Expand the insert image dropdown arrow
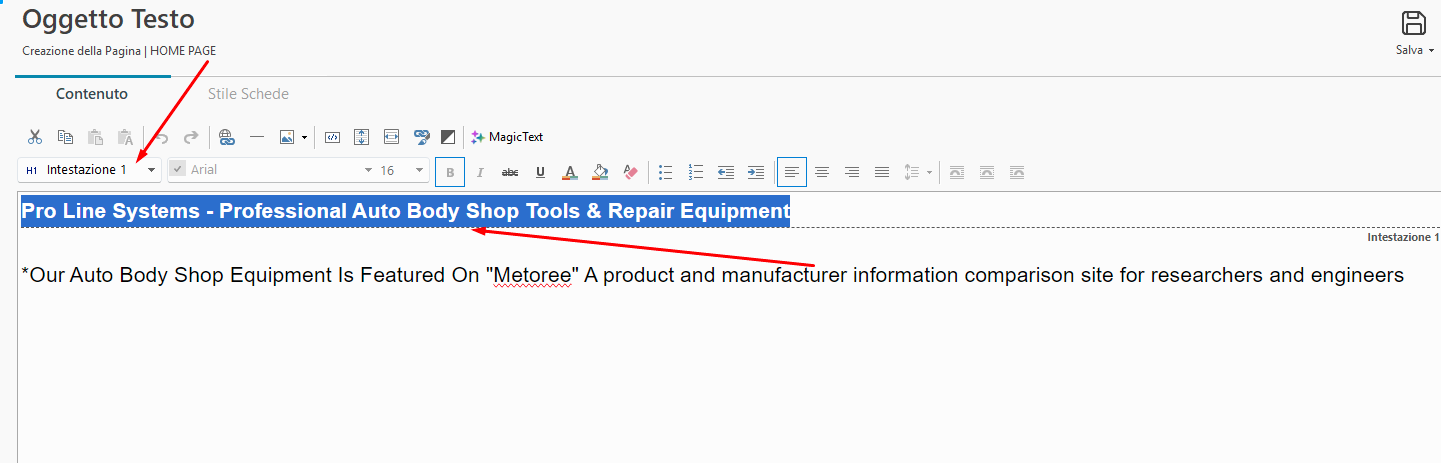This screenshot has width=1441, height=463. (x=304, y=137)
